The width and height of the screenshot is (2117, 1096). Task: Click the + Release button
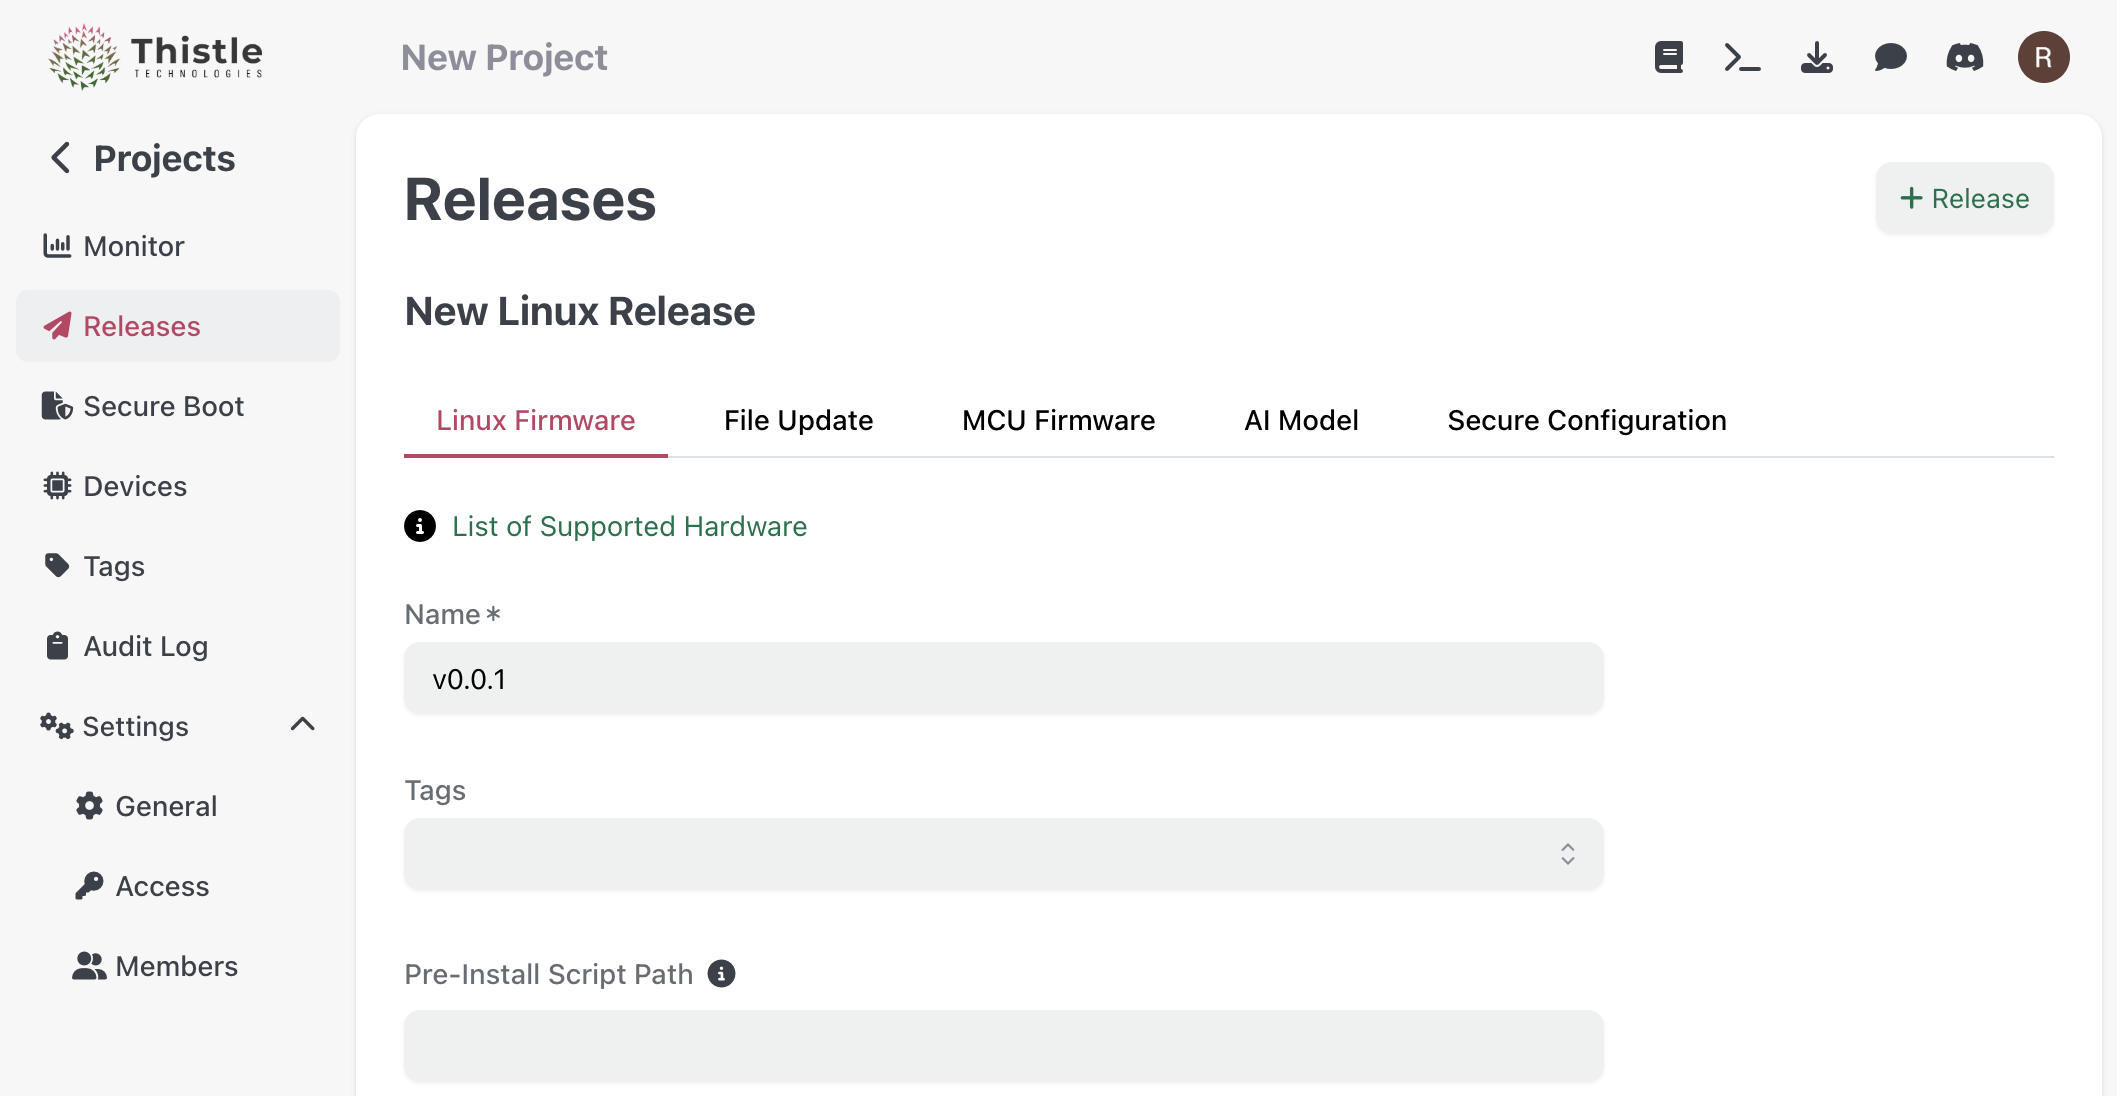tap(1963, 198)
